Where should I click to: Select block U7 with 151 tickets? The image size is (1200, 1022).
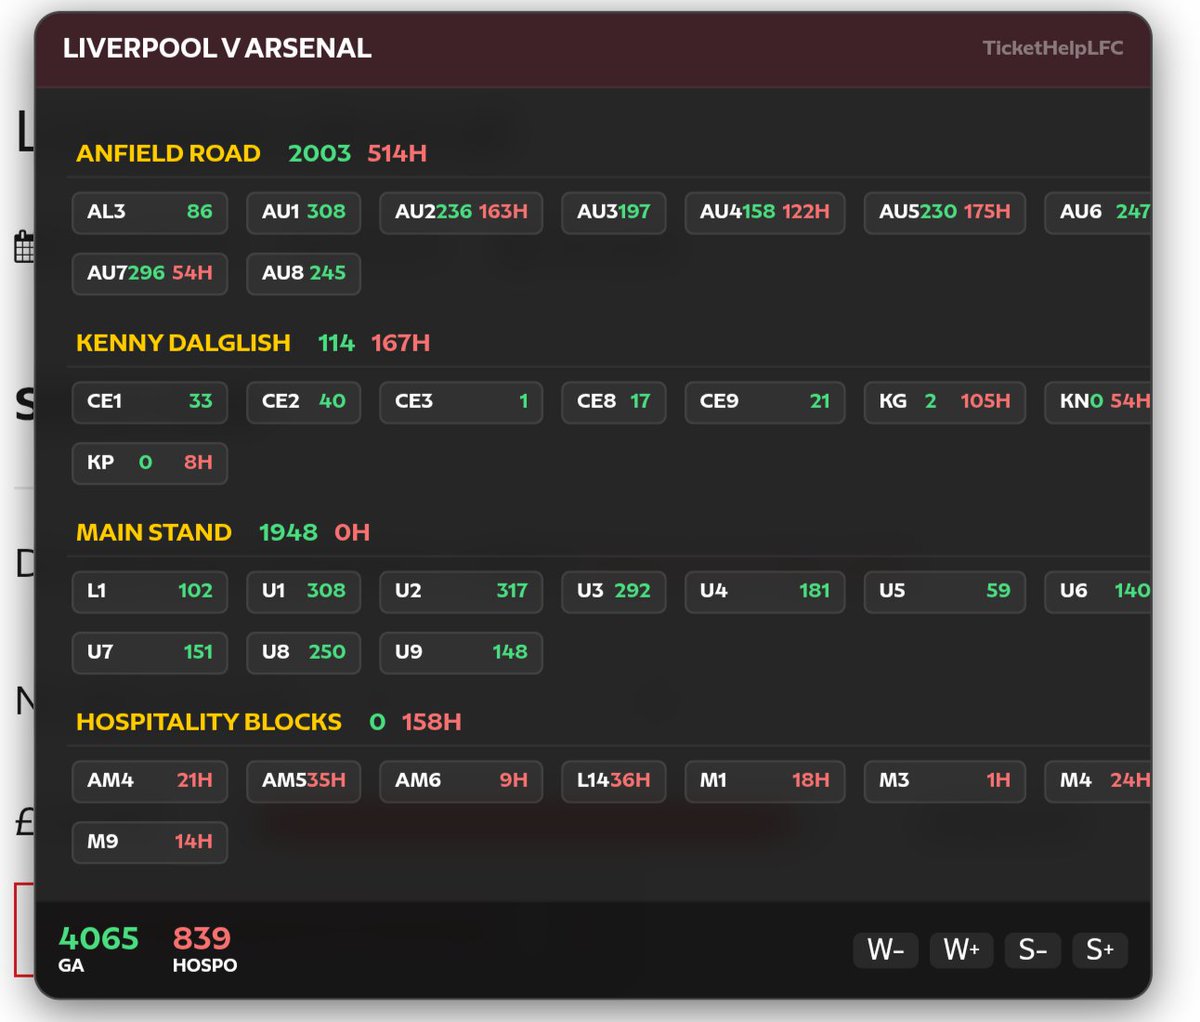[x=150, y=653]
